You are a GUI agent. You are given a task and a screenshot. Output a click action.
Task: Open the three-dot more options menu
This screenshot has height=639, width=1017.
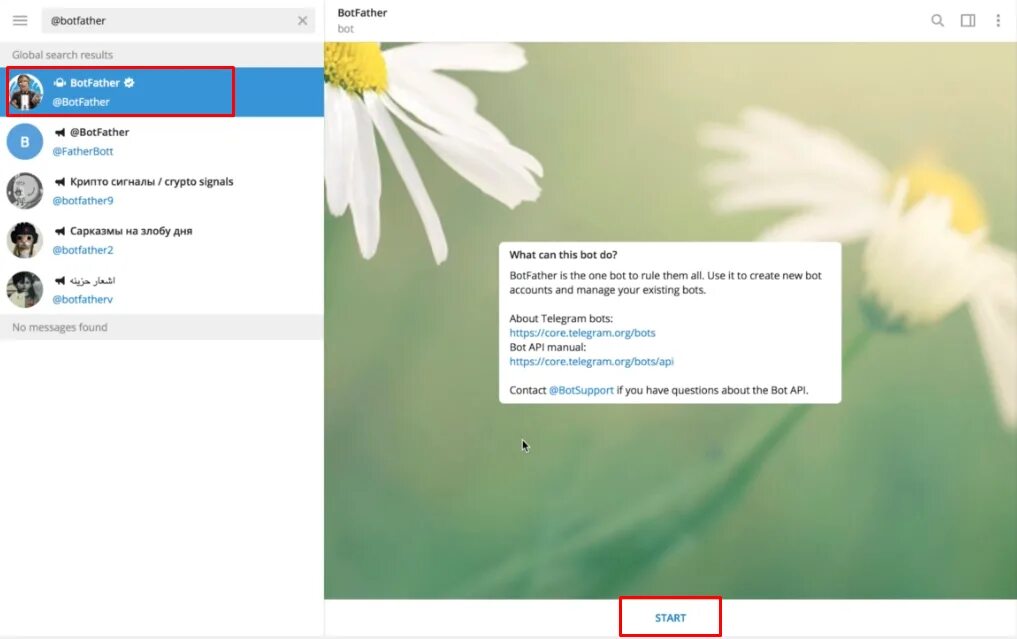(998, 21)
